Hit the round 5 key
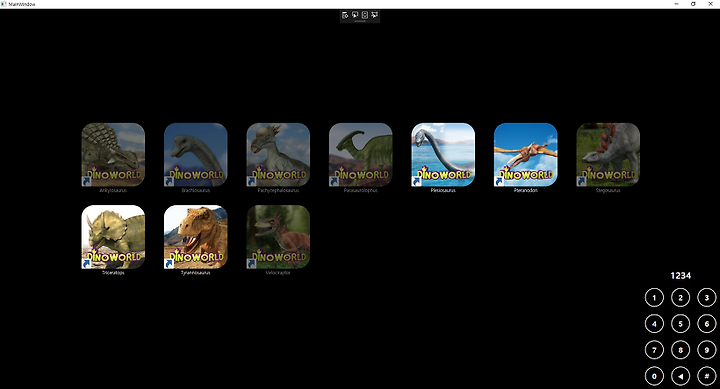 coord(681,324)
